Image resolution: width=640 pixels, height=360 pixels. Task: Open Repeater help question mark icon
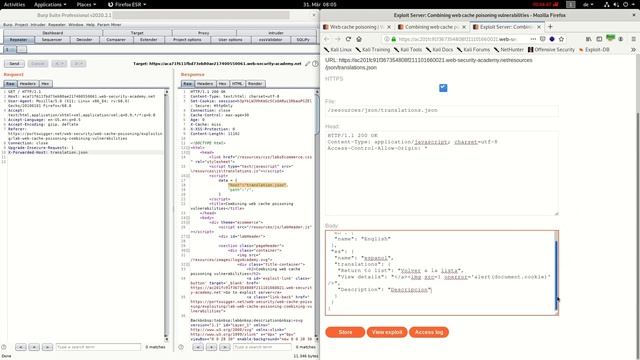pos(315,64)
